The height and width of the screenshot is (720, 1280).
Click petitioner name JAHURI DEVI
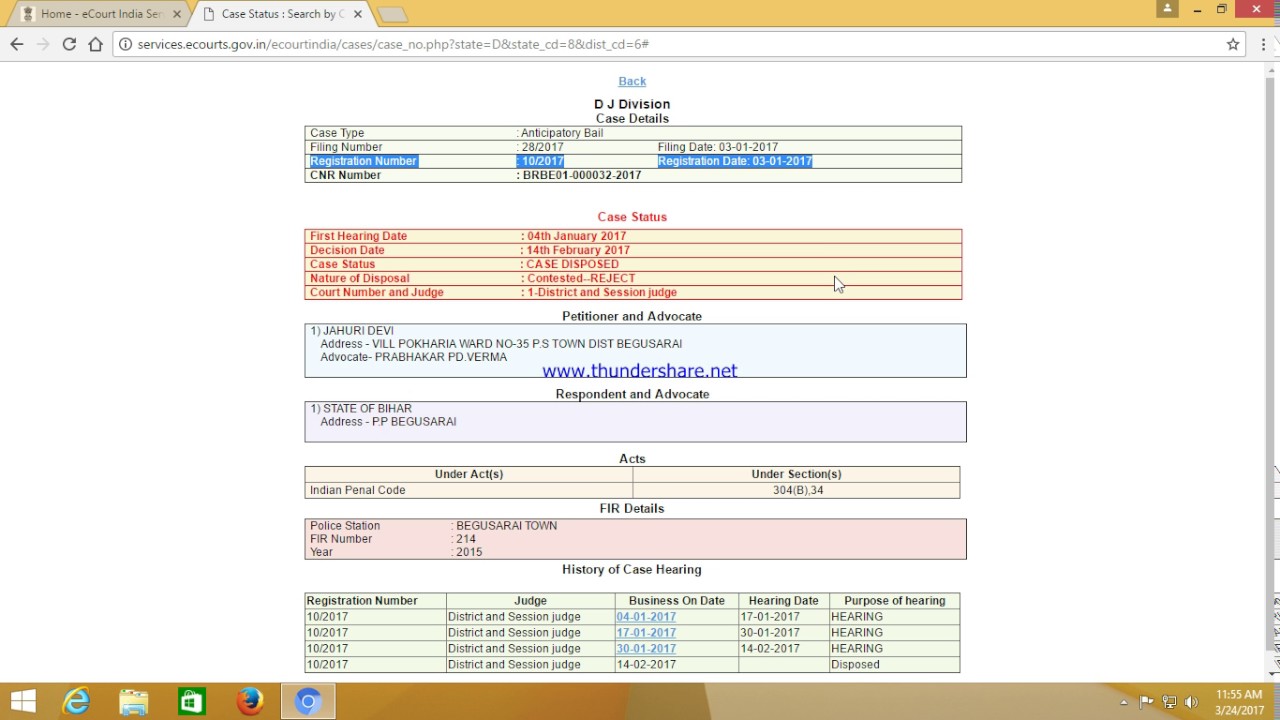[x=358, y=331]
